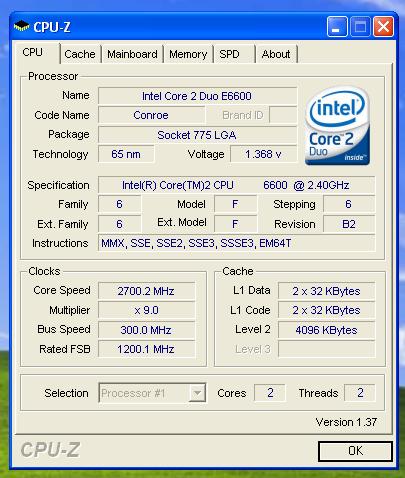Click the Technology value 65 nm

pos(126,154)
